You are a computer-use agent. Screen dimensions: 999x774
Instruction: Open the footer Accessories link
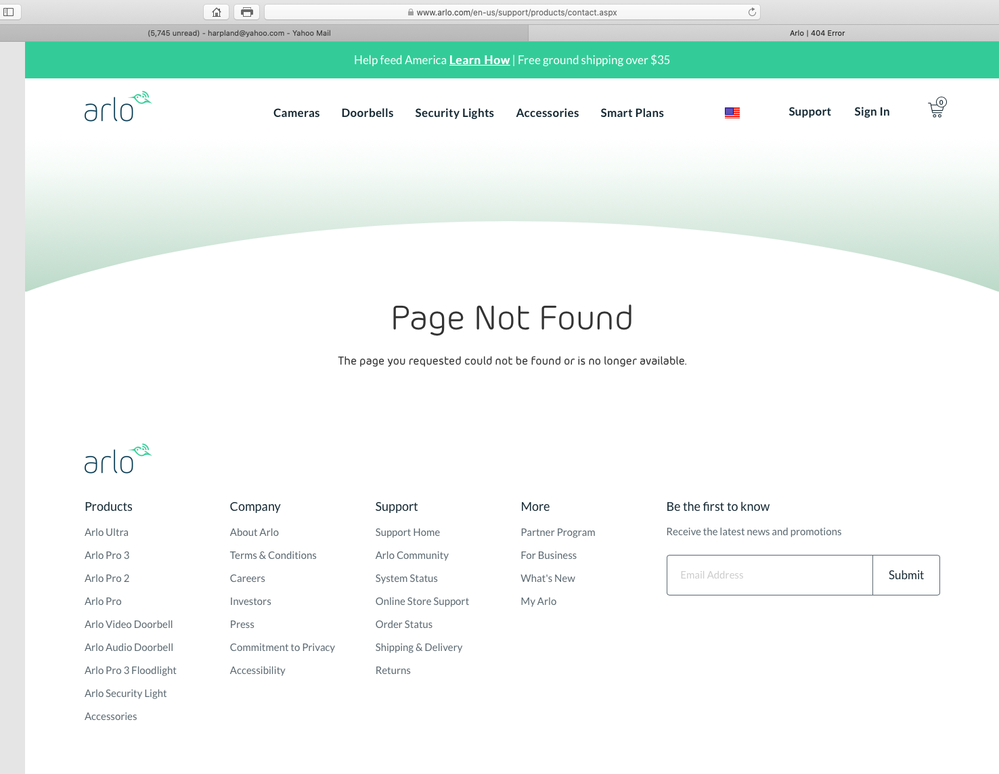tap(111, 716)
